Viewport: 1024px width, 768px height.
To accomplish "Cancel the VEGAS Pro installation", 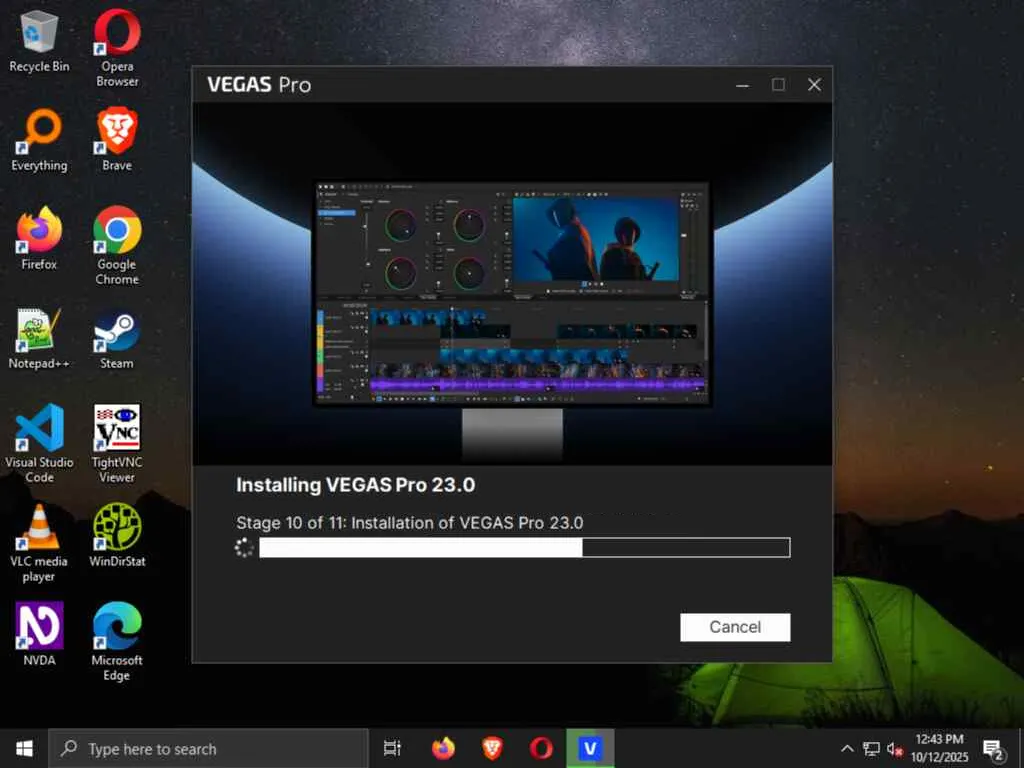I will point(735,627).
